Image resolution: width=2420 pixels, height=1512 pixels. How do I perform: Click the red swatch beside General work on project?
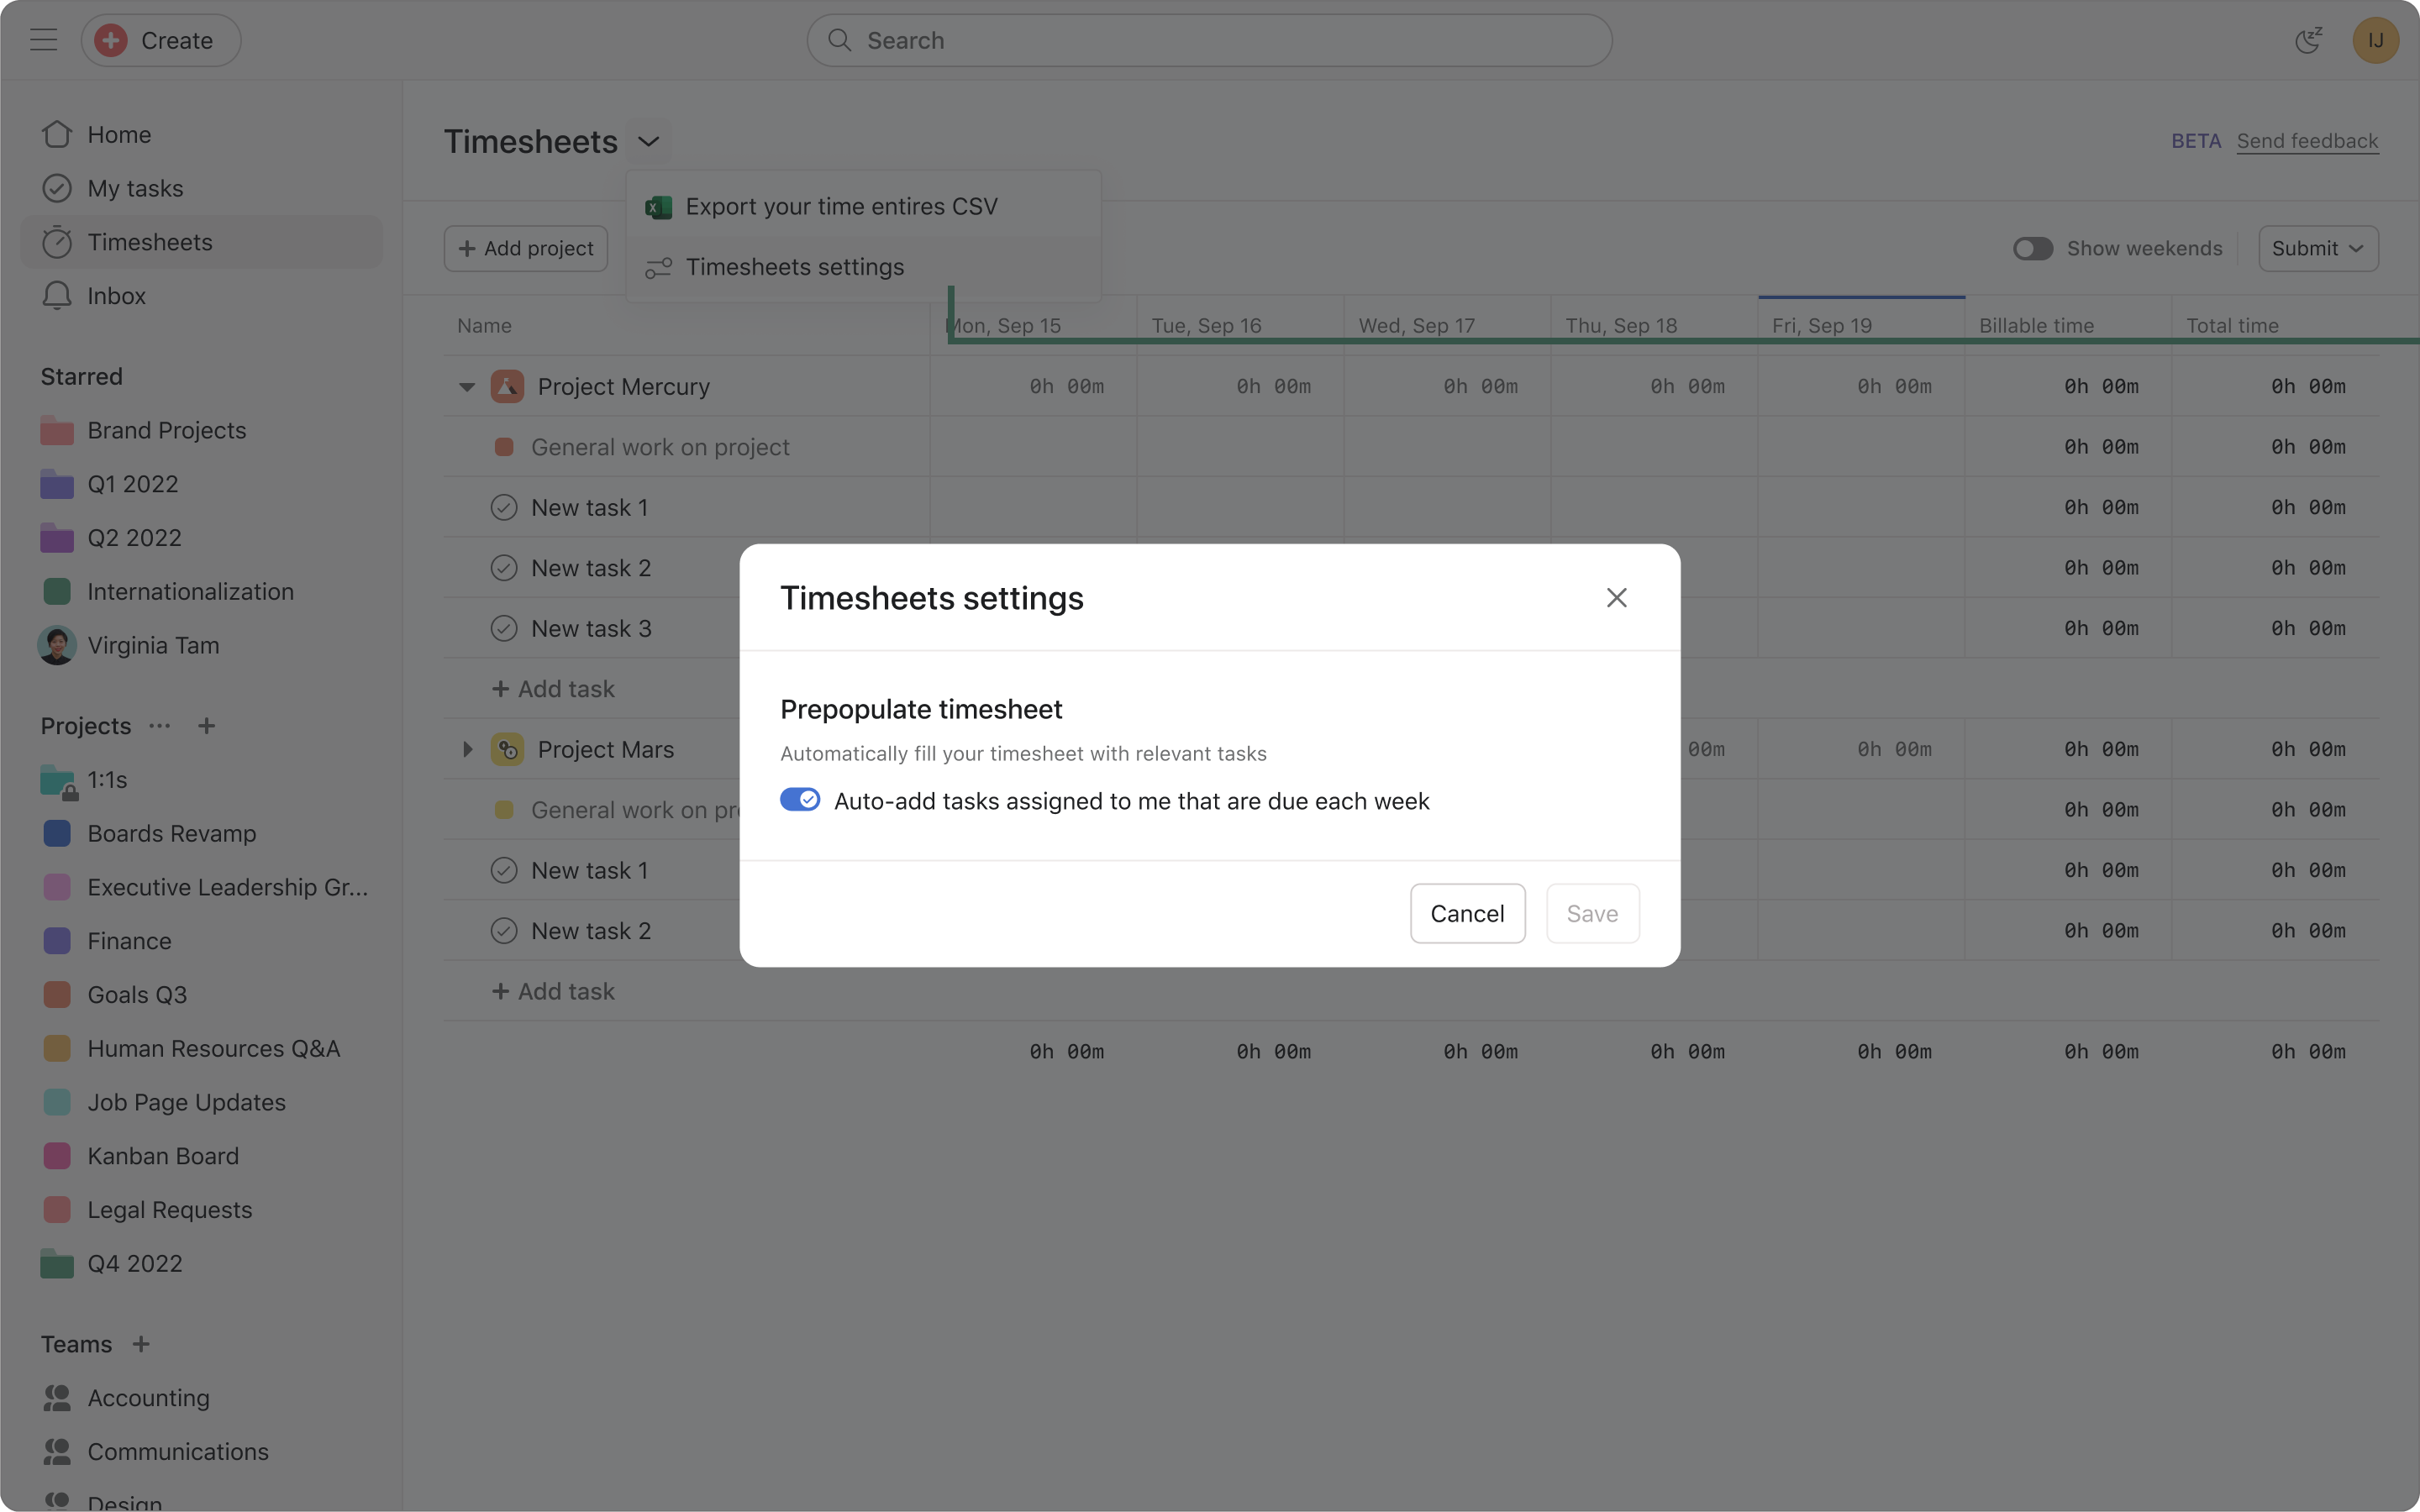point(504,446)
